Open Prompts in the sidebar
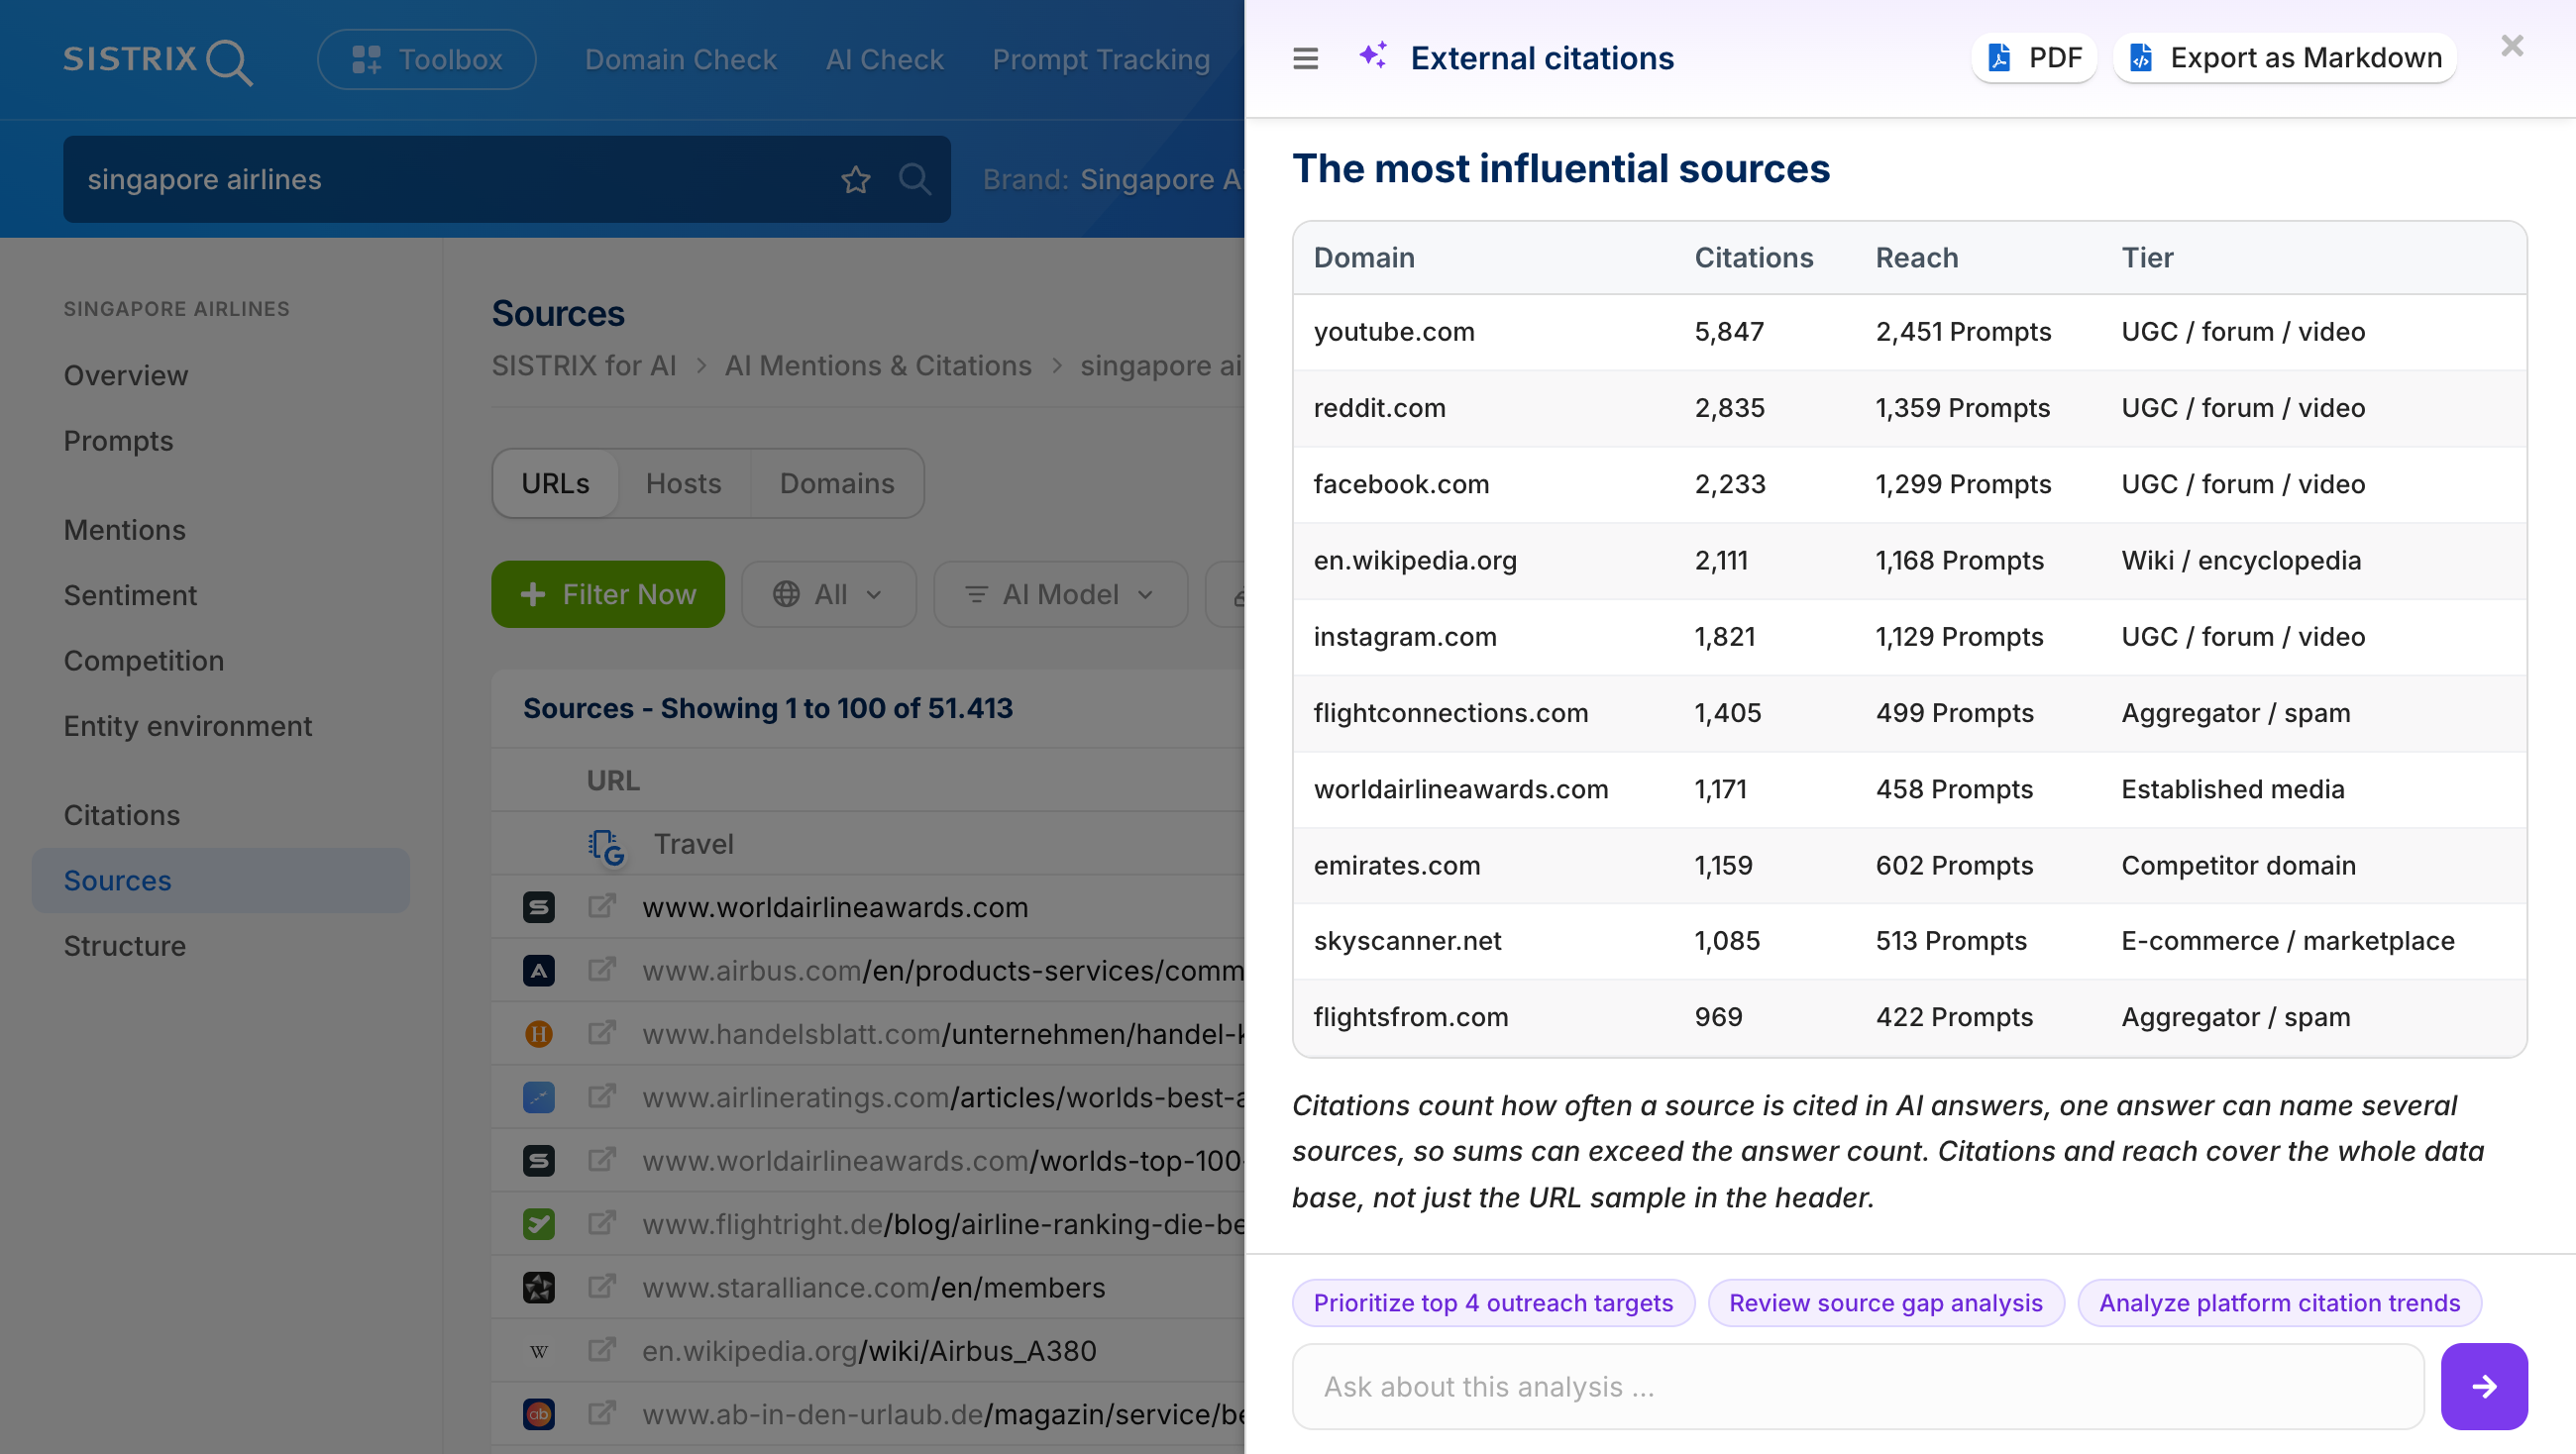 pyautogui.click(x=118, y=441)
